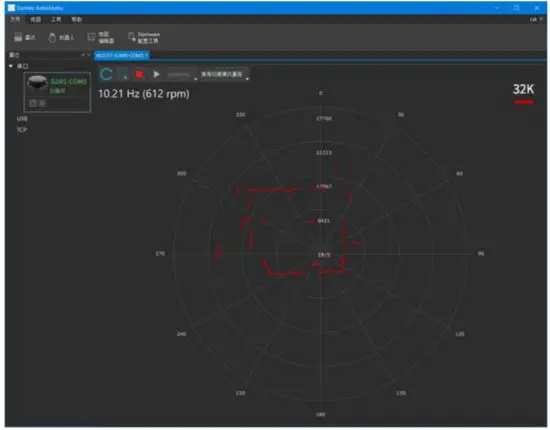Select the TCP tree item
The width and height of the screenshot is (550, 430).
22,130
